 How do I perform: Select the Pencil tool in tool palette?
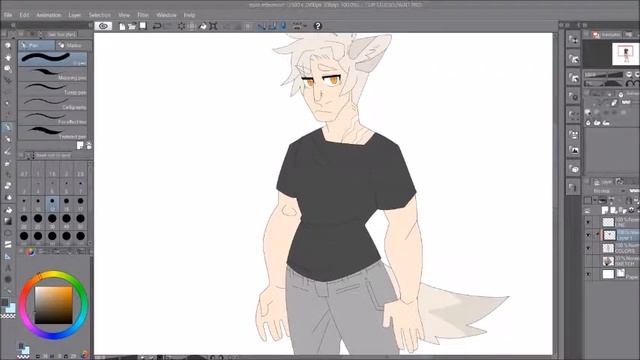coord(8,139)
